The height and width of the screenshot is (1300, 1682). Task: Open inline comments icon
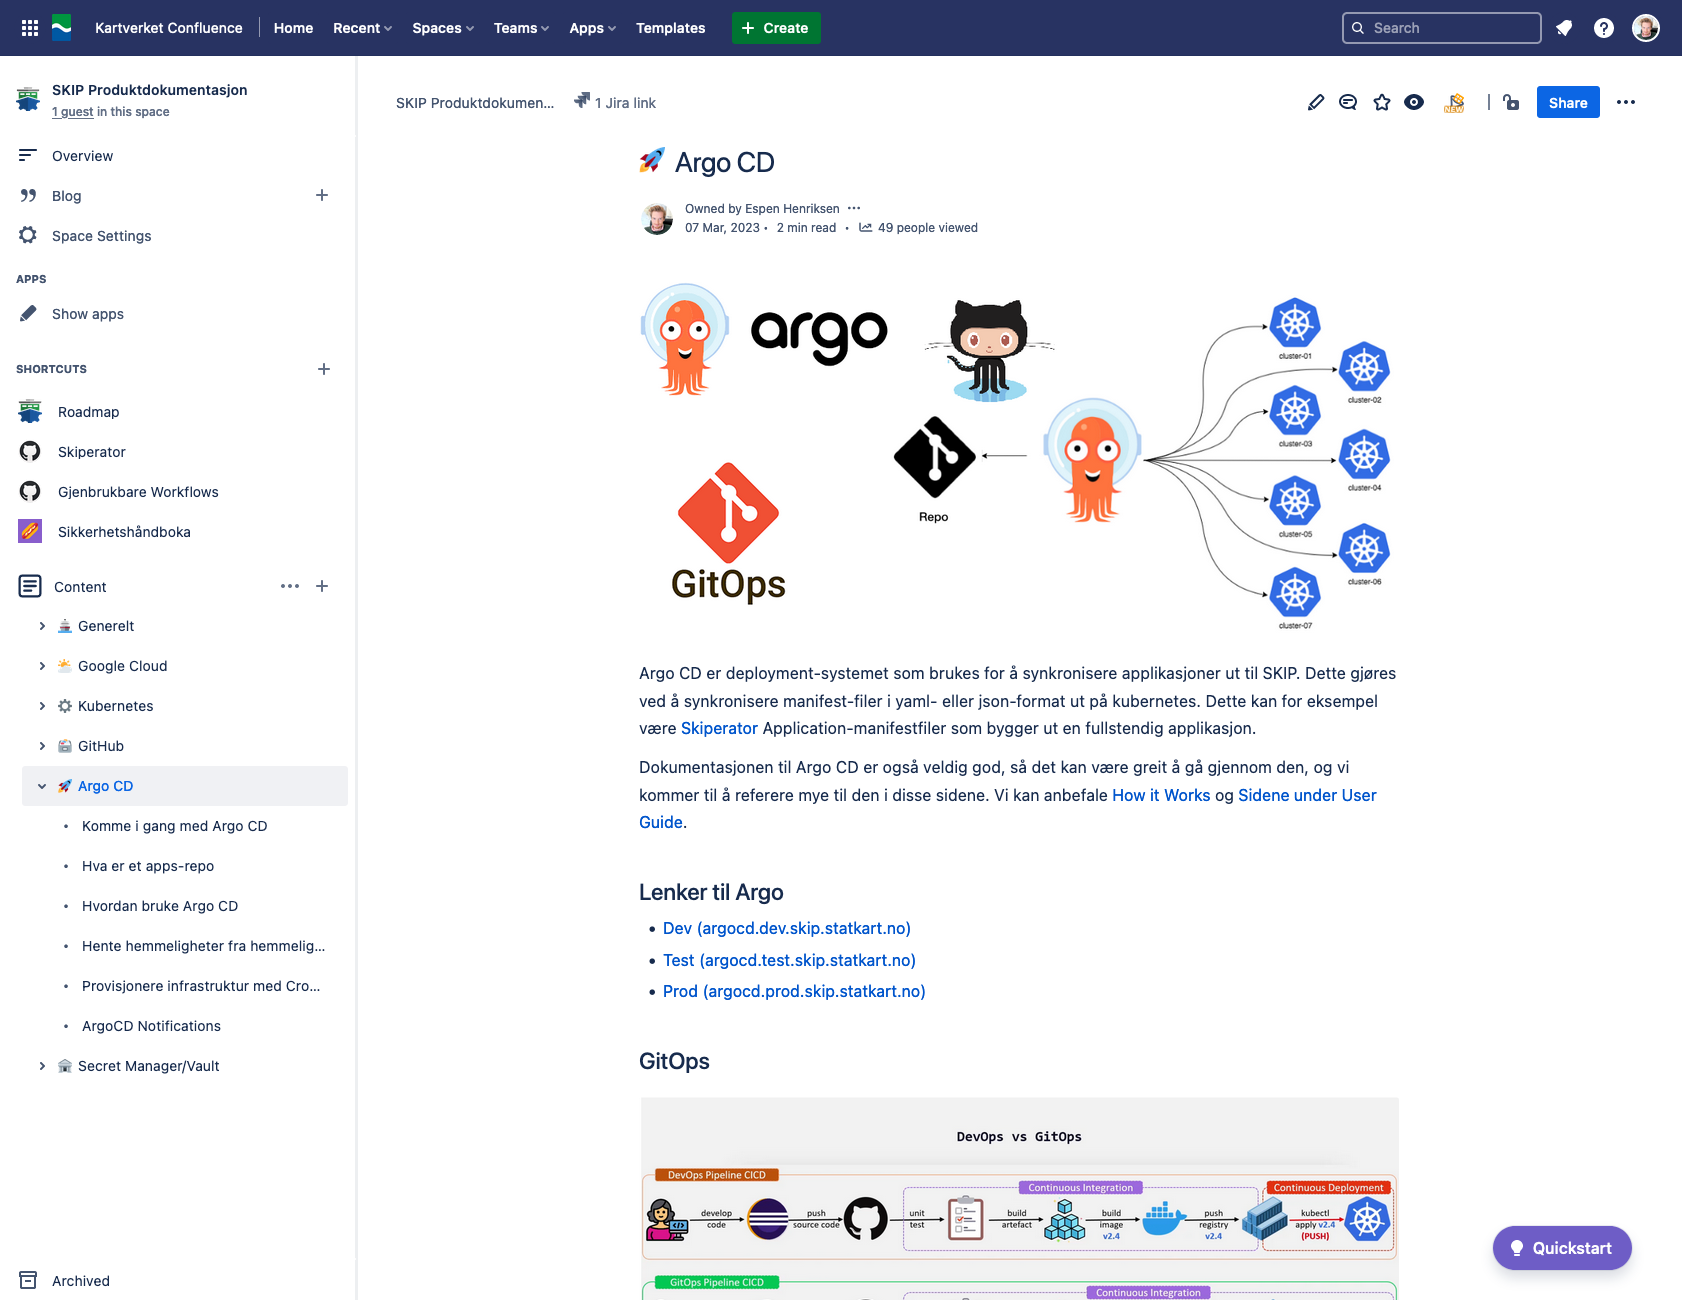[x=1348, y=102]
